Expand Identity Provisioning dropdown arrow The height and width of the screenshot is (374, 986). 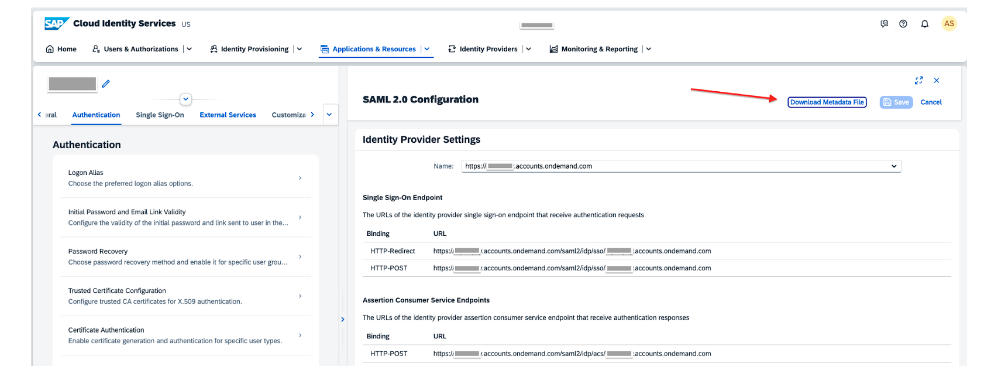(x=299, y=49)
